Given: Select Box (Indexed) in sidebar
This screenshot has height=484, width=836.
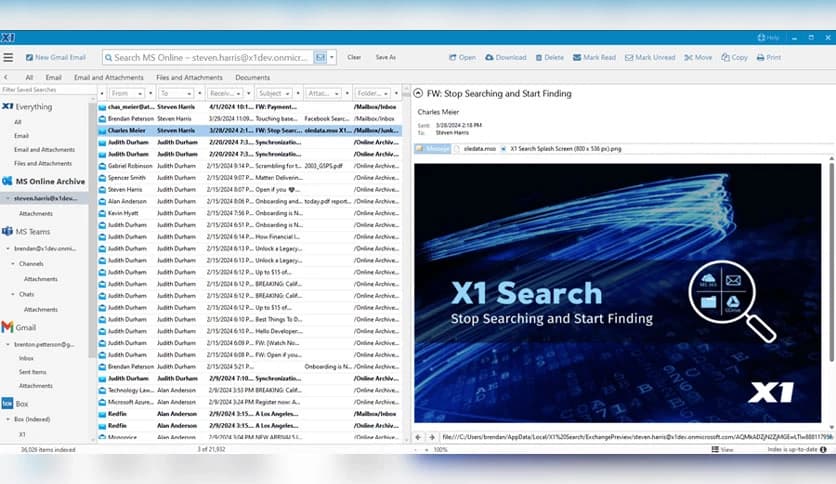Looking at the screenshot, I should (x=32, y=420).
